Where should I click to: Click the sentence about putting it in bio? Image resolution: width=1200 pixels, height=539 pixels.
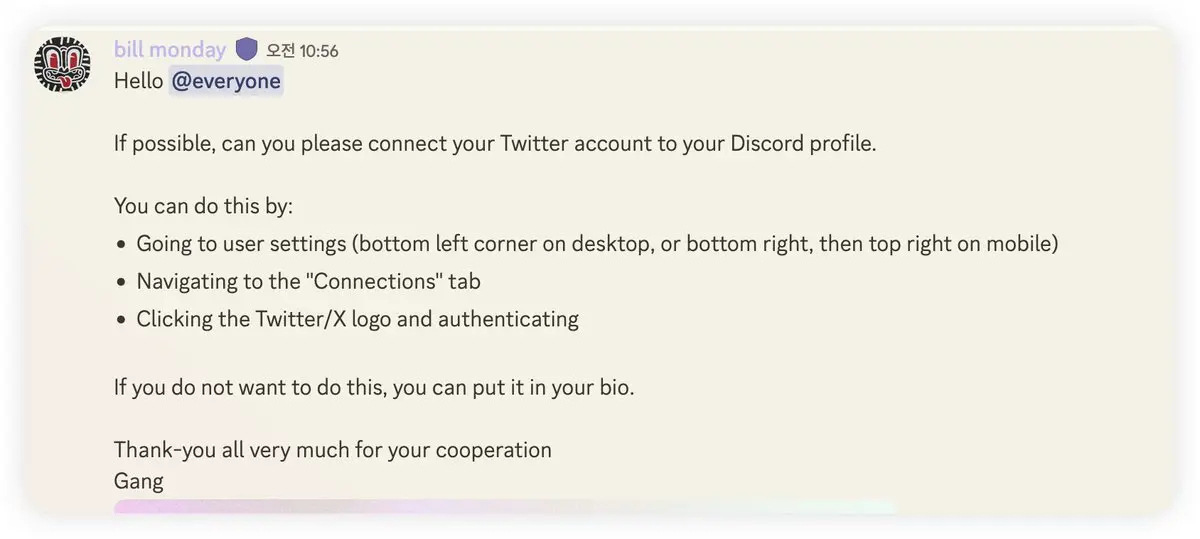[x=374, y=387]
